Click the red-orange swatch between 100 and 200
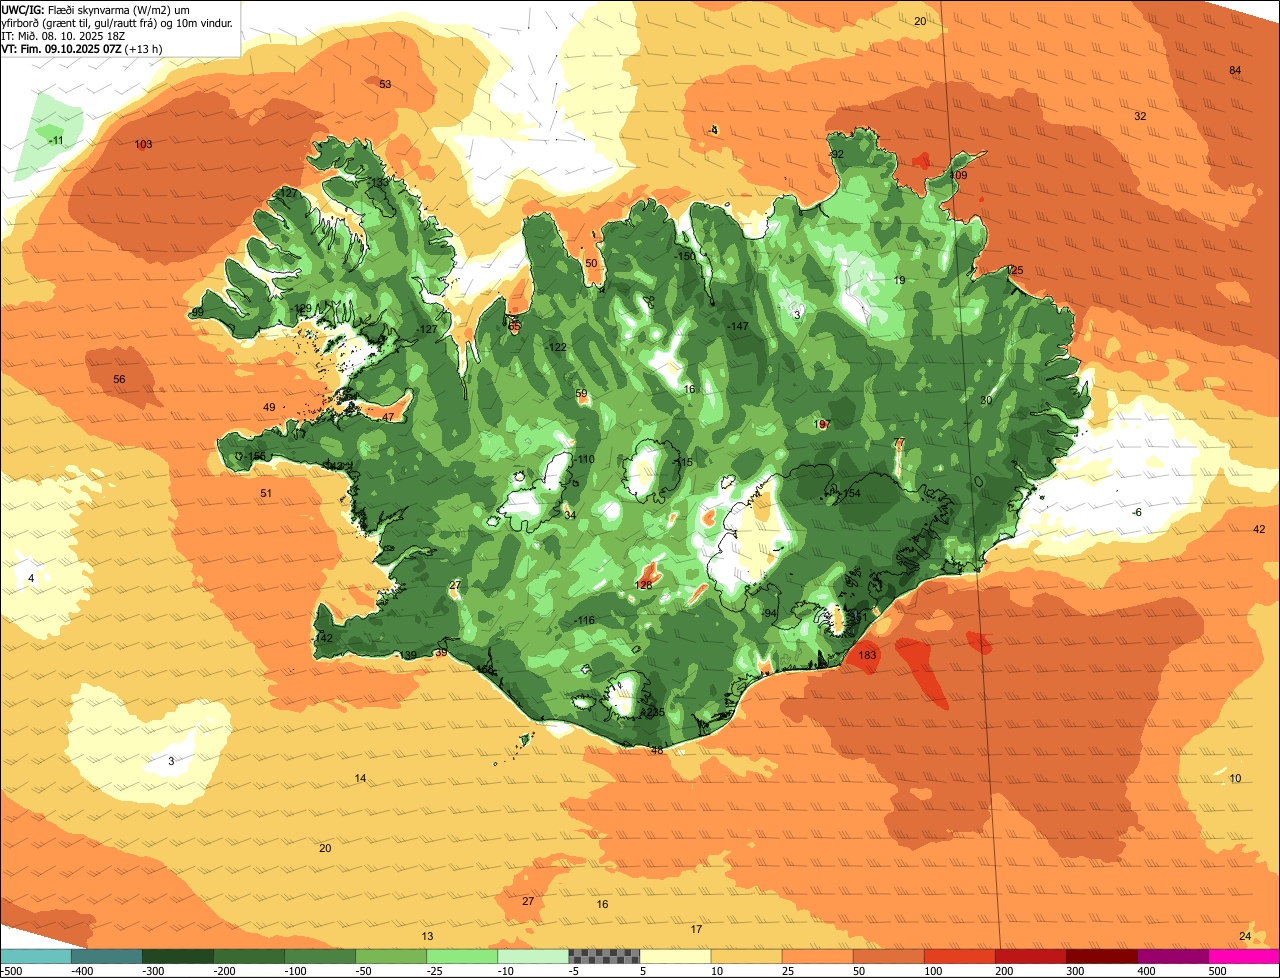The image size is (1280, 978). click(959, 956)
